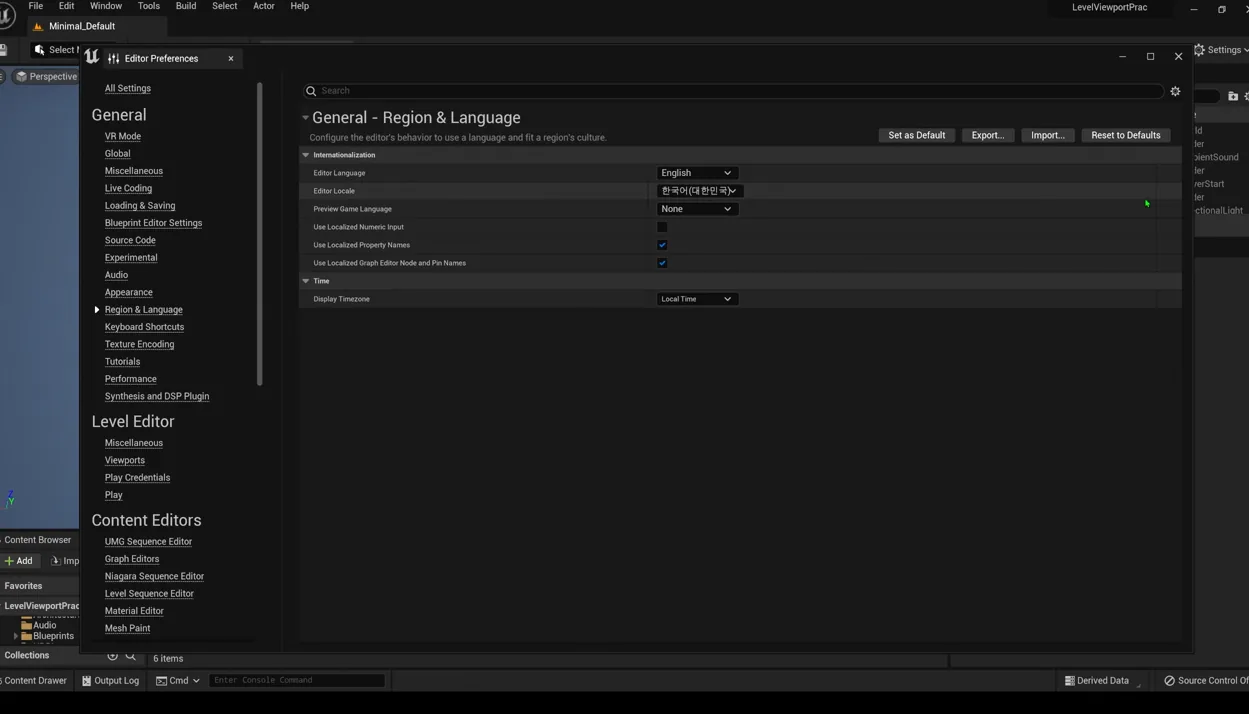The height and width of the screenshot is (714, 1249).
Task: Open the Display Timezone dropdown
Action: [x=697, y=299]
